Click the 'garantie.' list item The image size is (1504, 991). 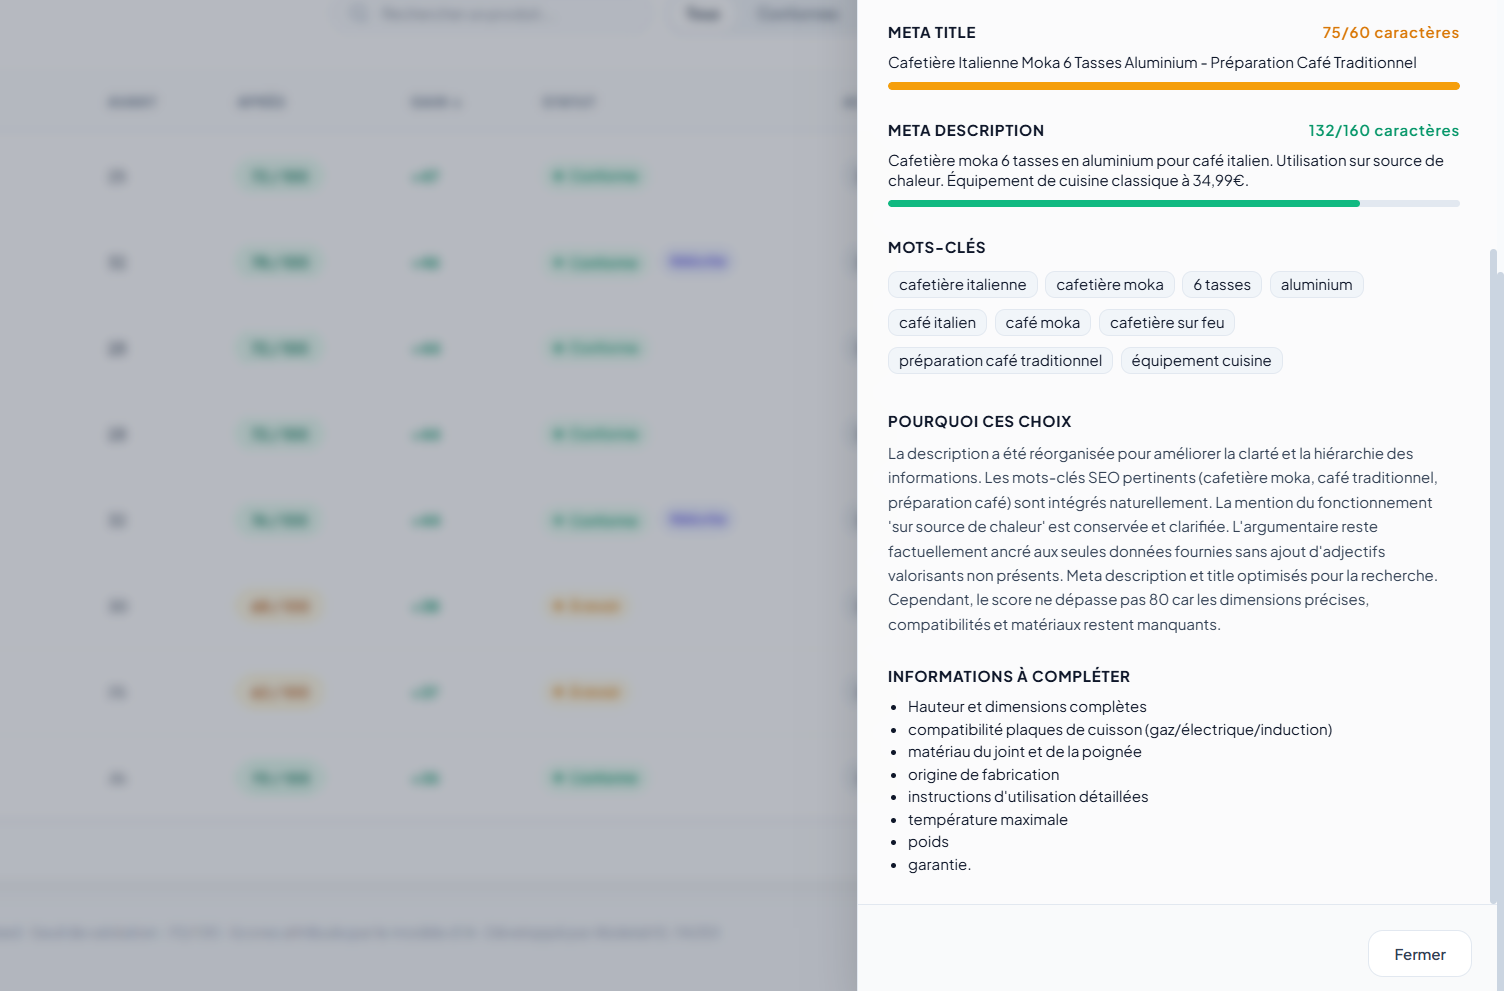click(939, 865)
